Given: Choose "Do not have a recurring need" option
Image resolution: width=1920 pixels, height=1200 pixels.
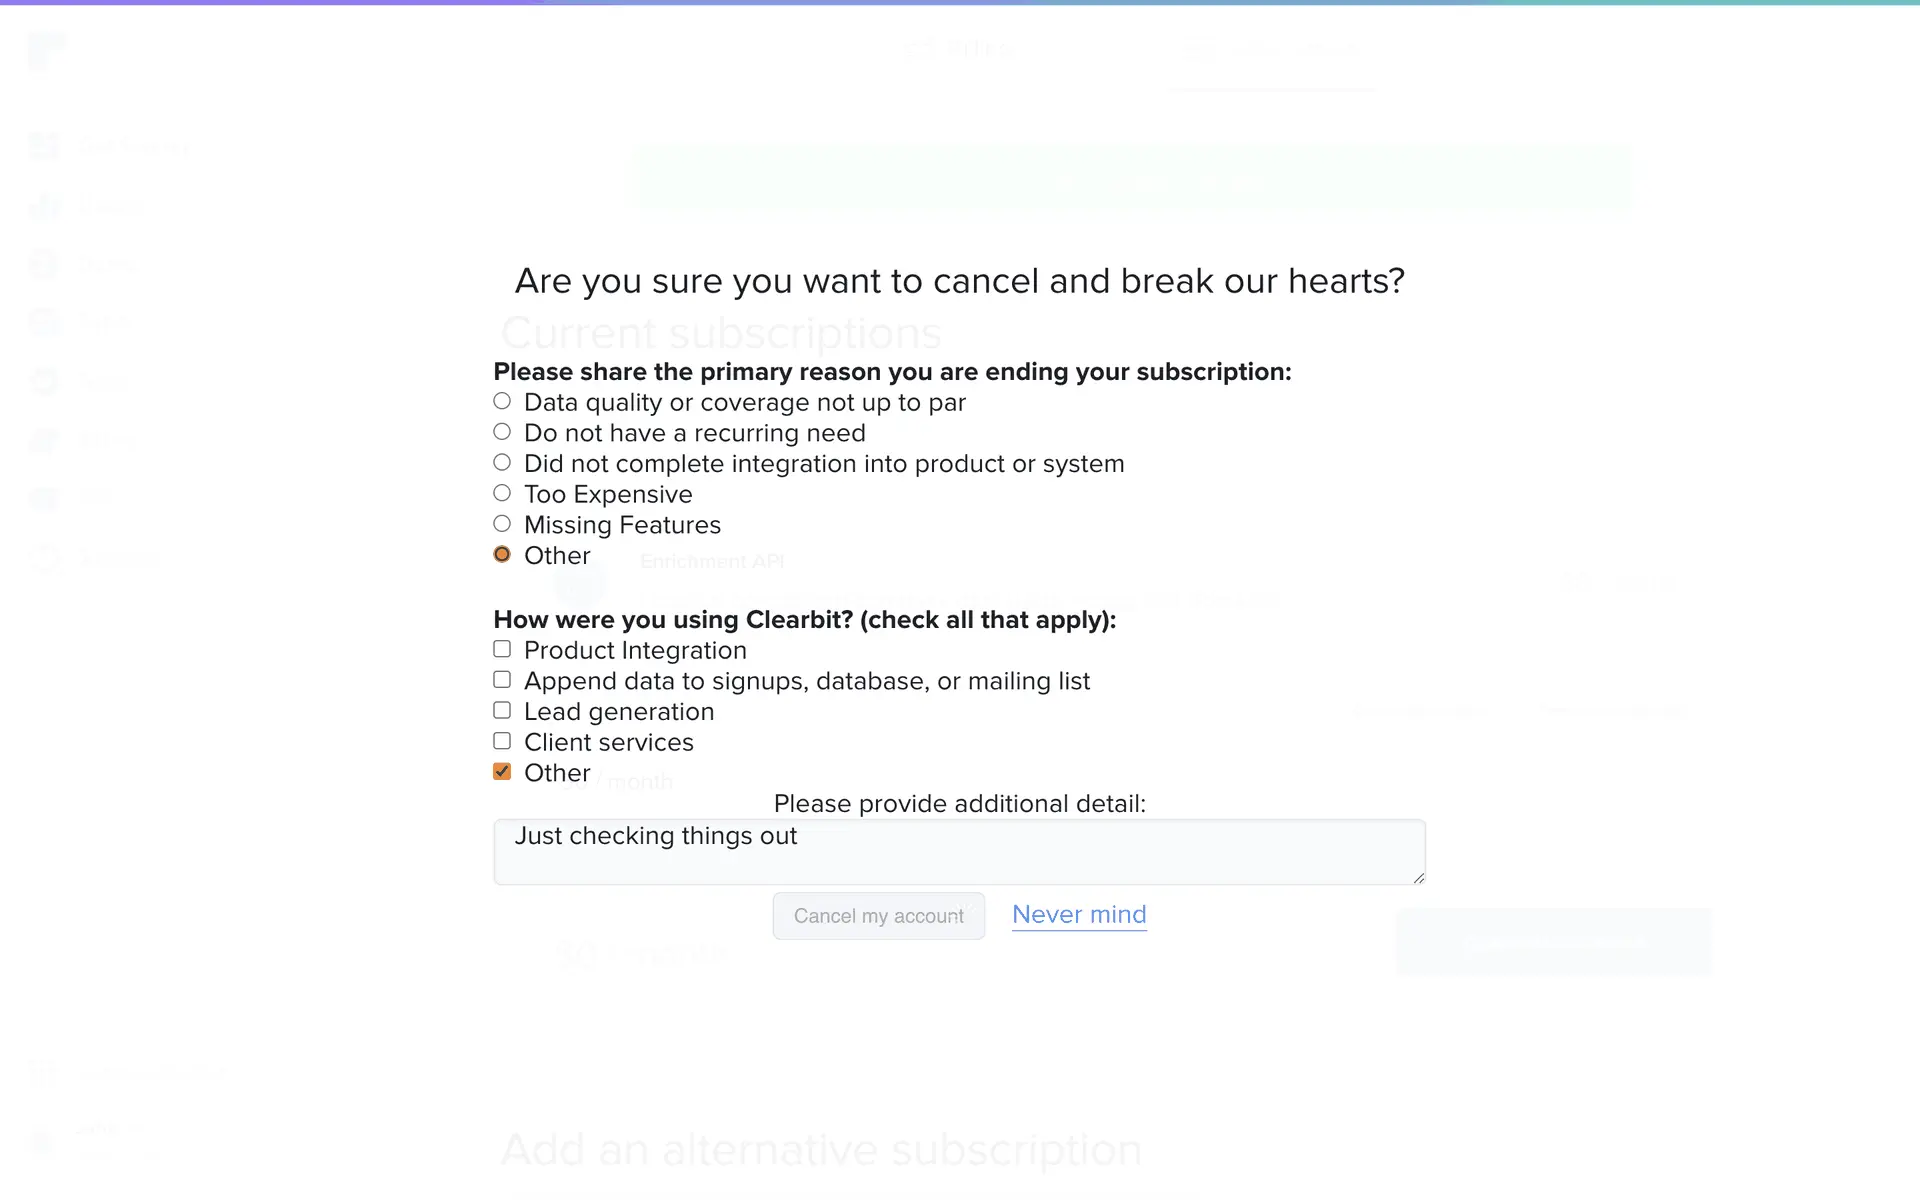Looking at the screenshot, I should click(x=502, y=432).
